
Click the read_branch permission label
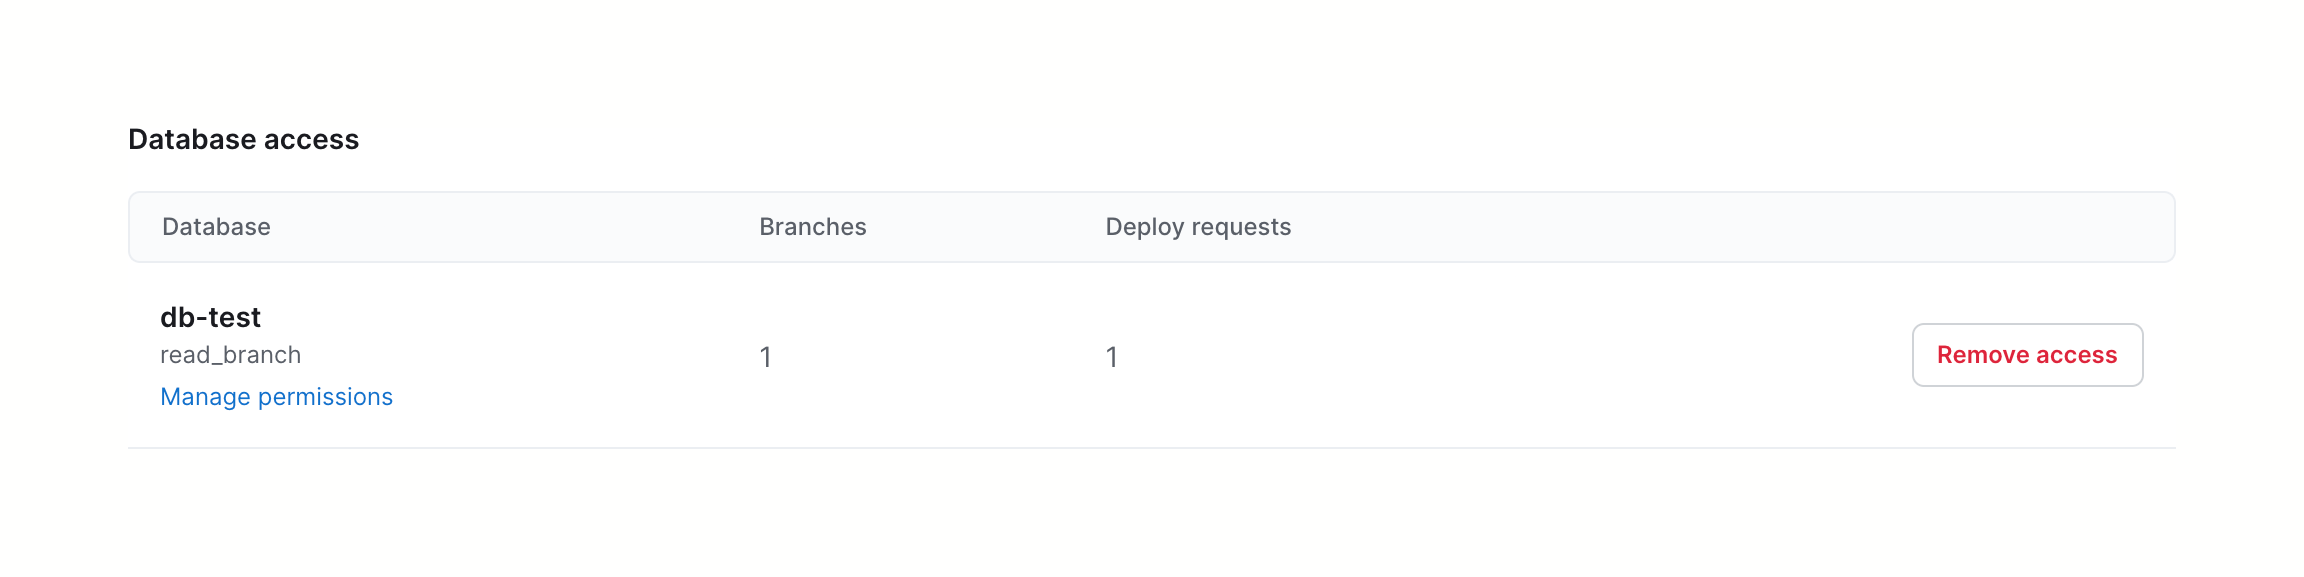(x=230, y=355)
